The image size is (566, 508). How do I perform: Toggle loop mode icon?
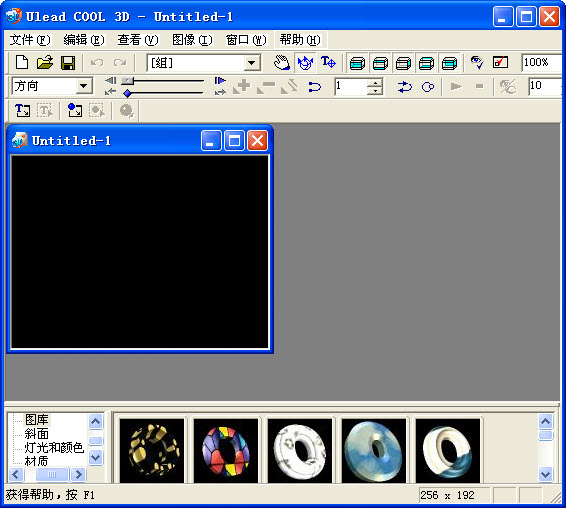coord(428,87)
